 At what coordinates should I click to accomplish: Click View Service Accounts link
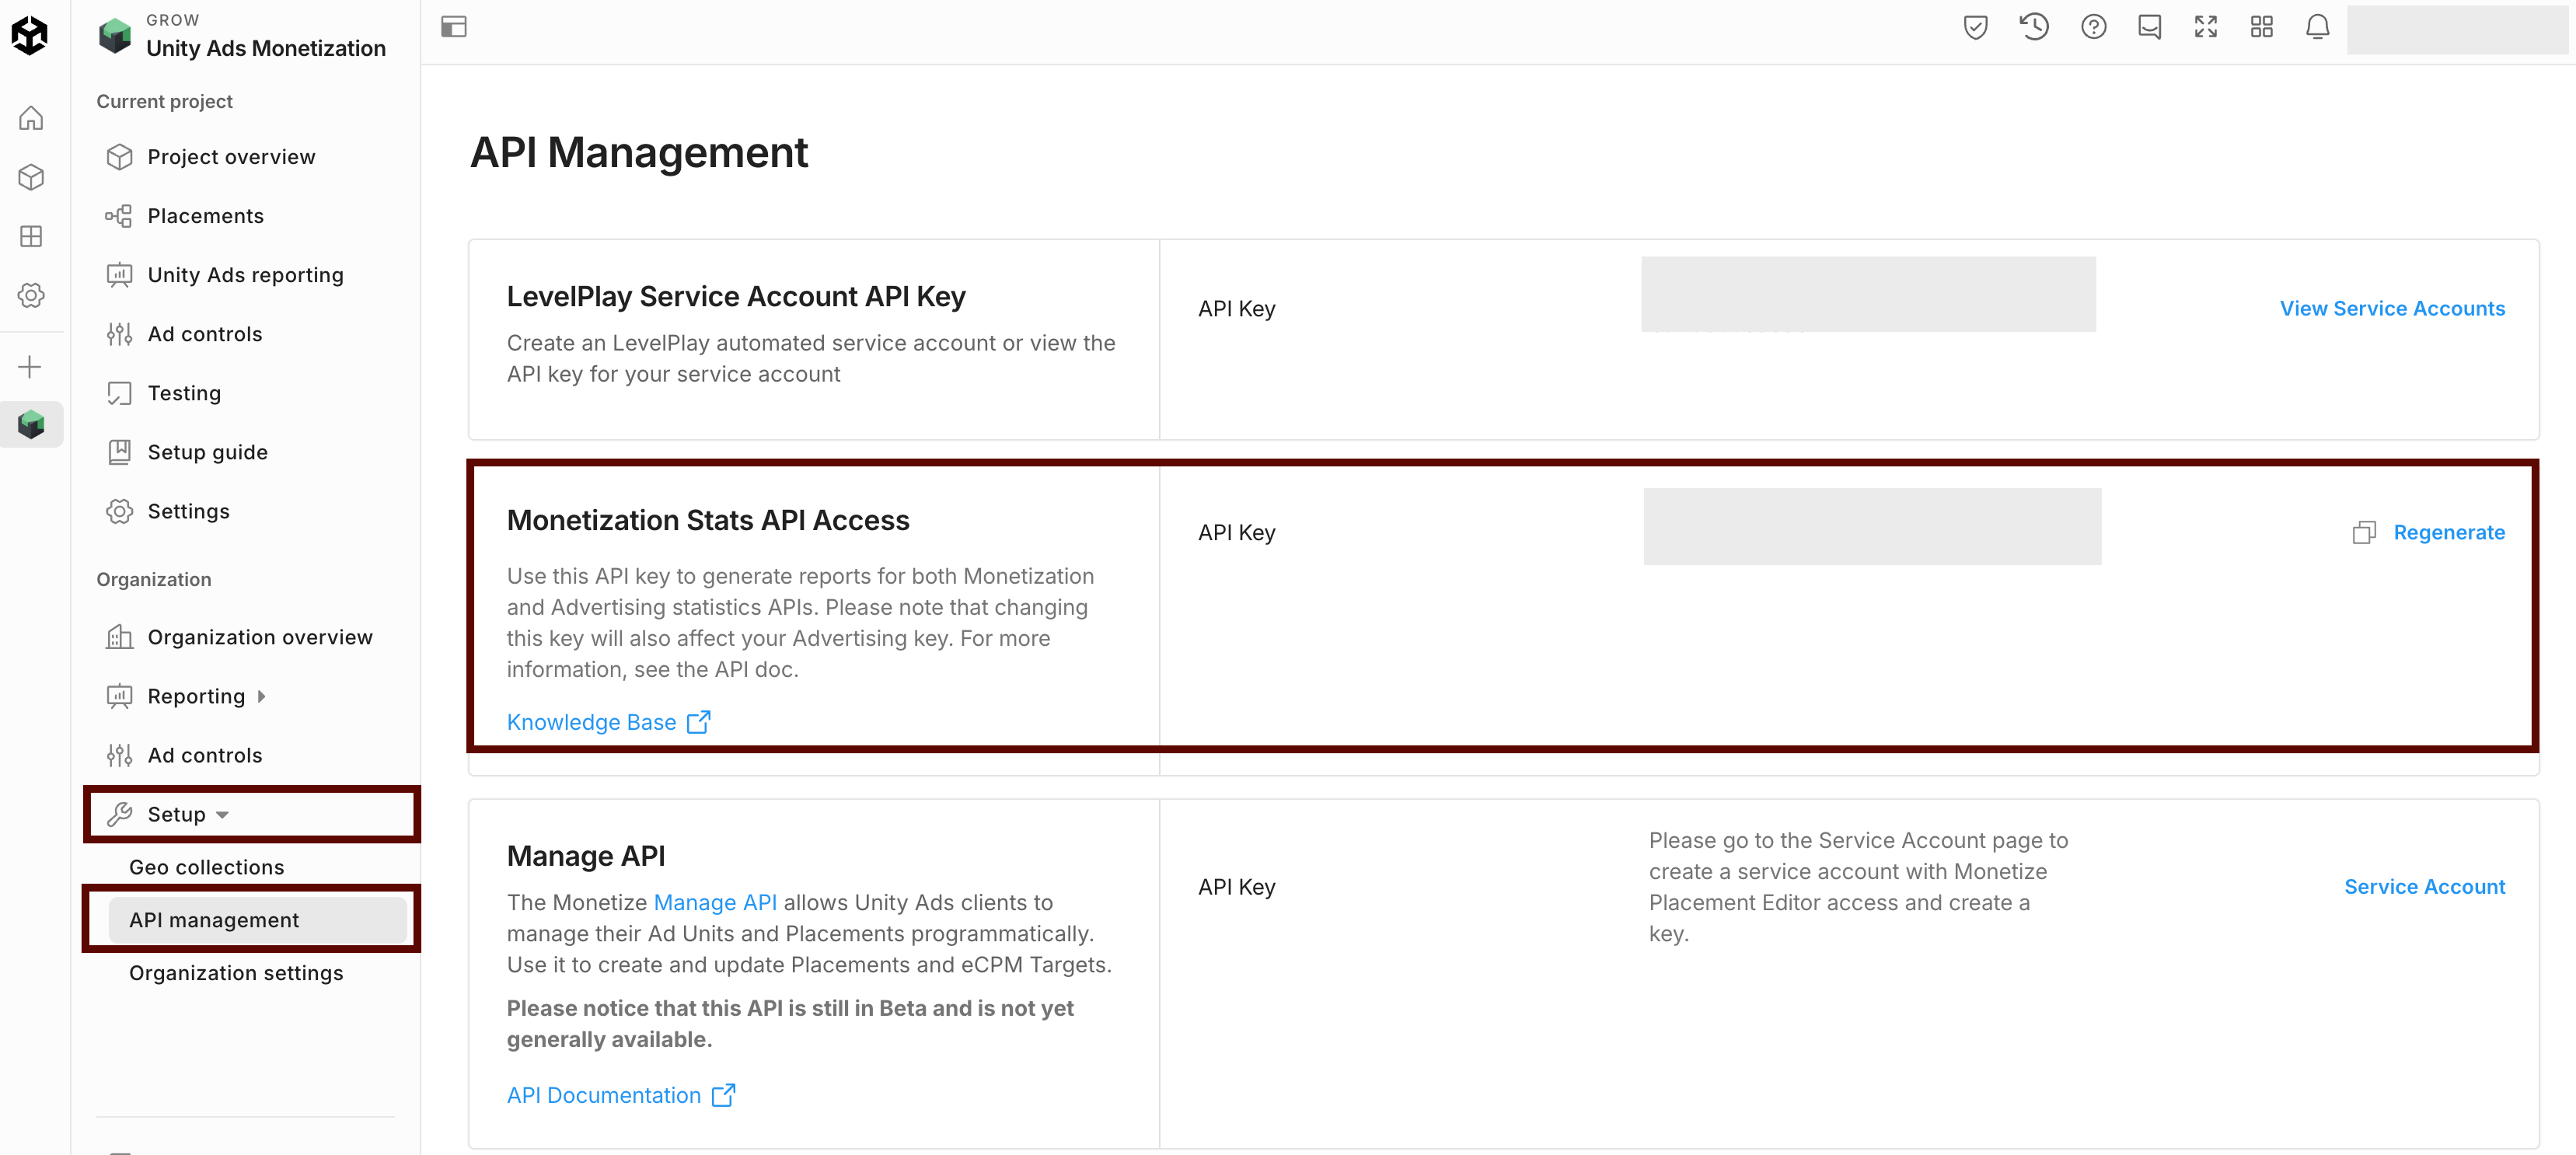point(2392,308)
